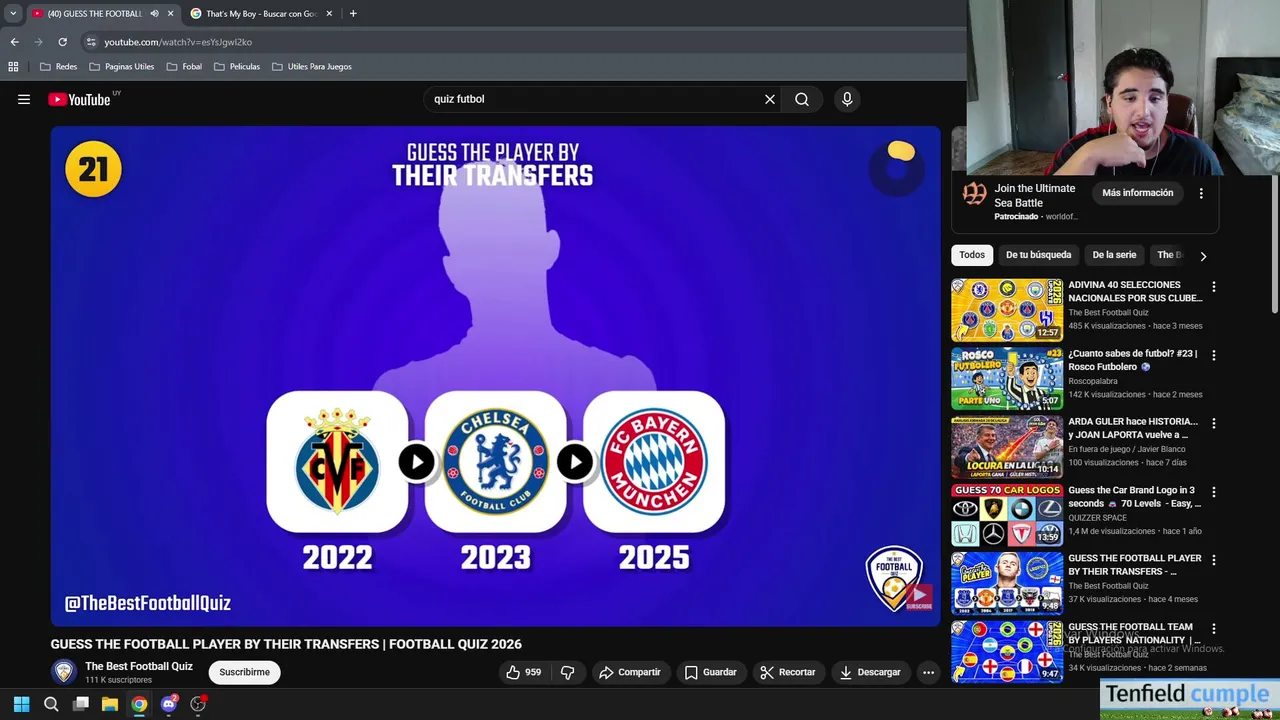Save video with Guardar button

(710, 672)
